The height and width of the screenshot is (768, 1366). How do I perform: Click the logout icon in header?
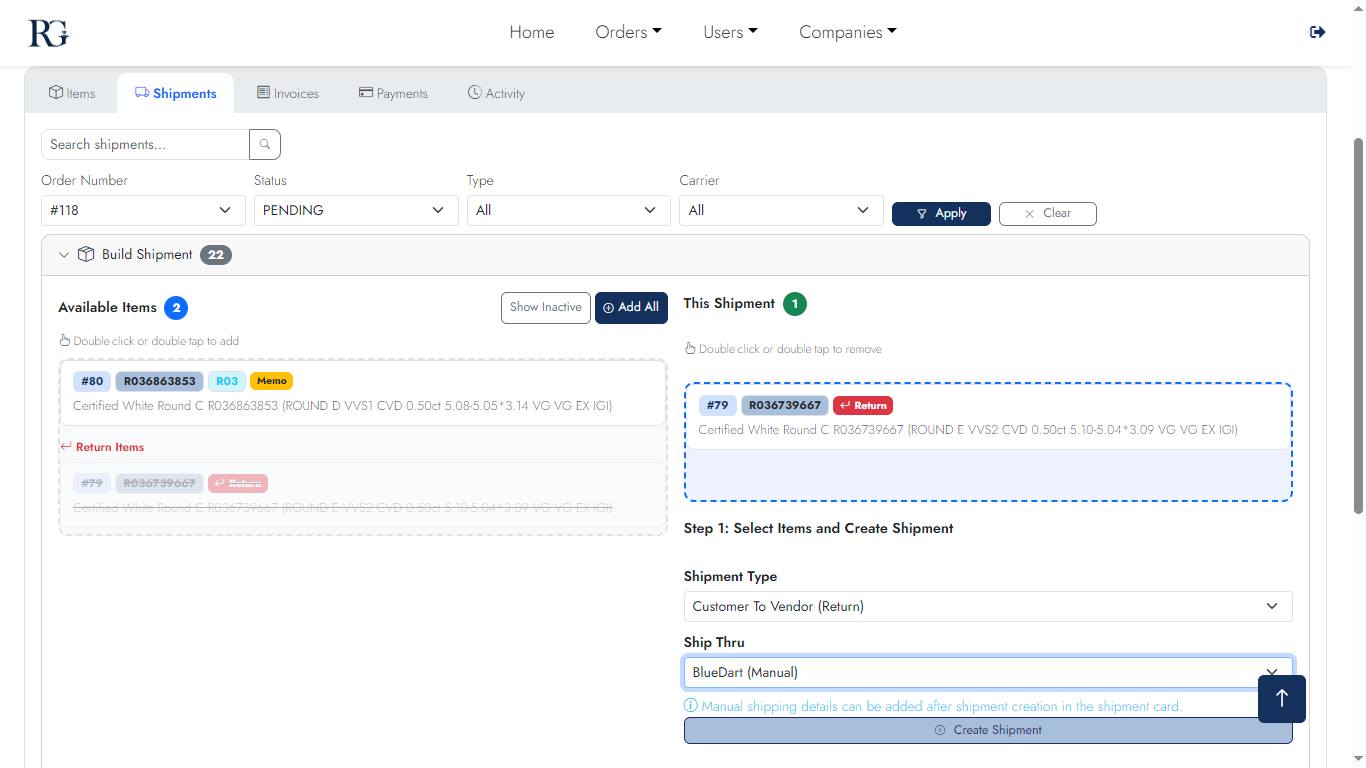[1317, 32]
